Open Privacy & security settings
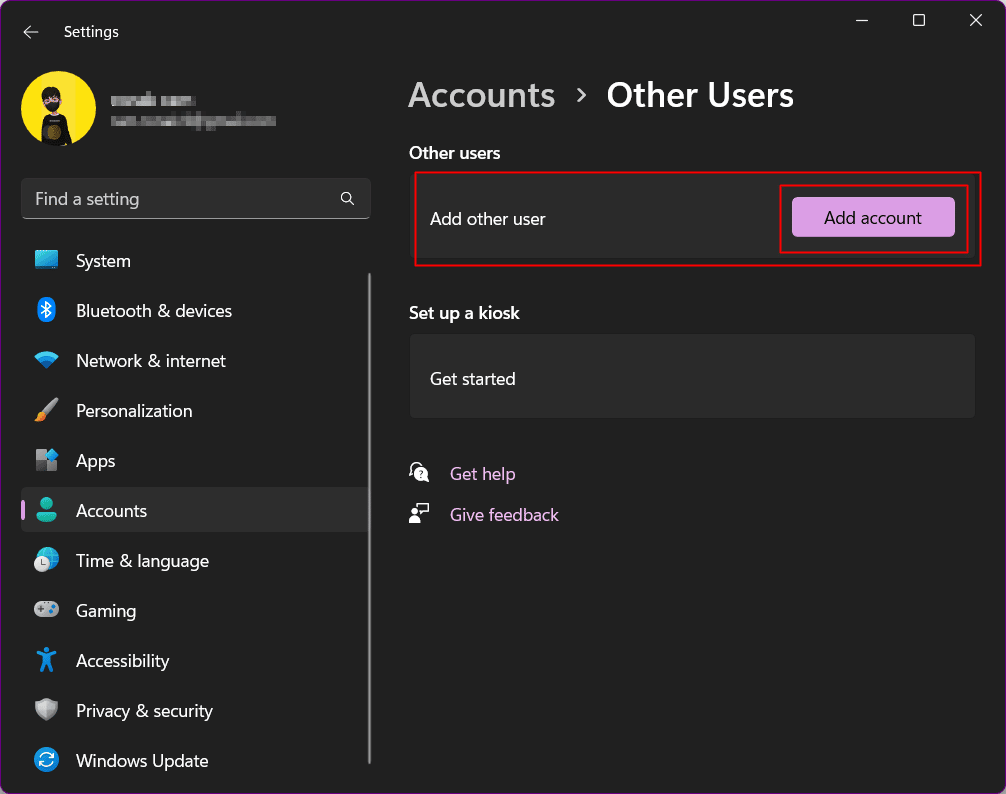 point(144,711)
